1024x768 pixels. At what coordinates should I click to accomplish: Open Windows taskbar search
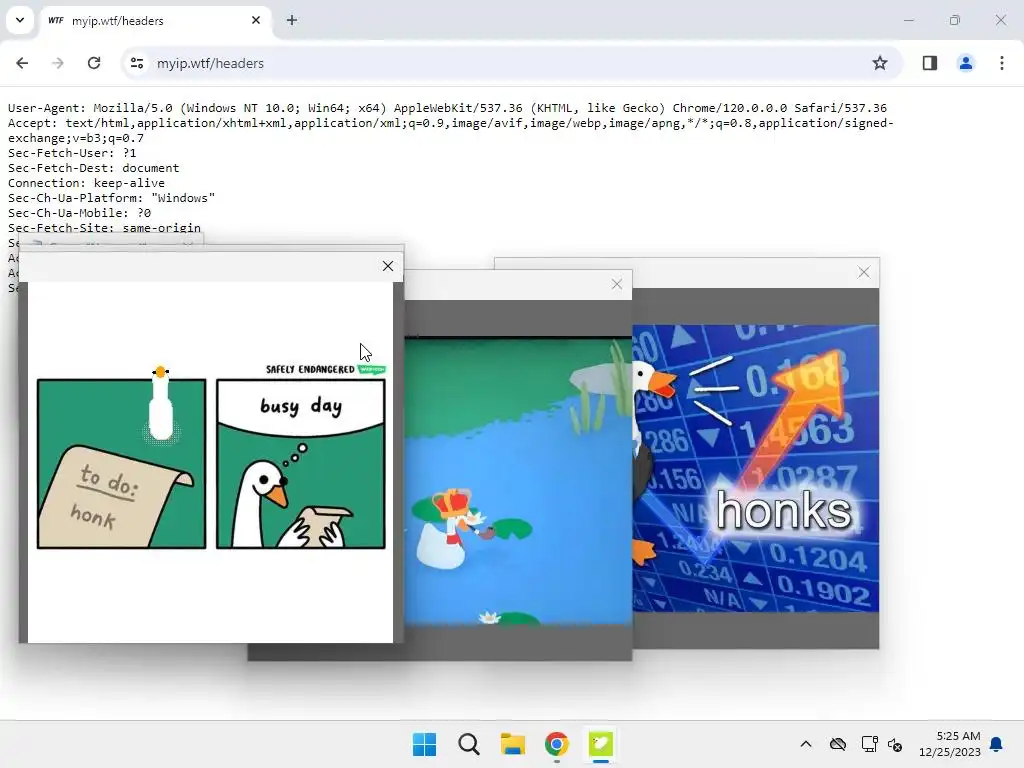[x=469, y=744]
